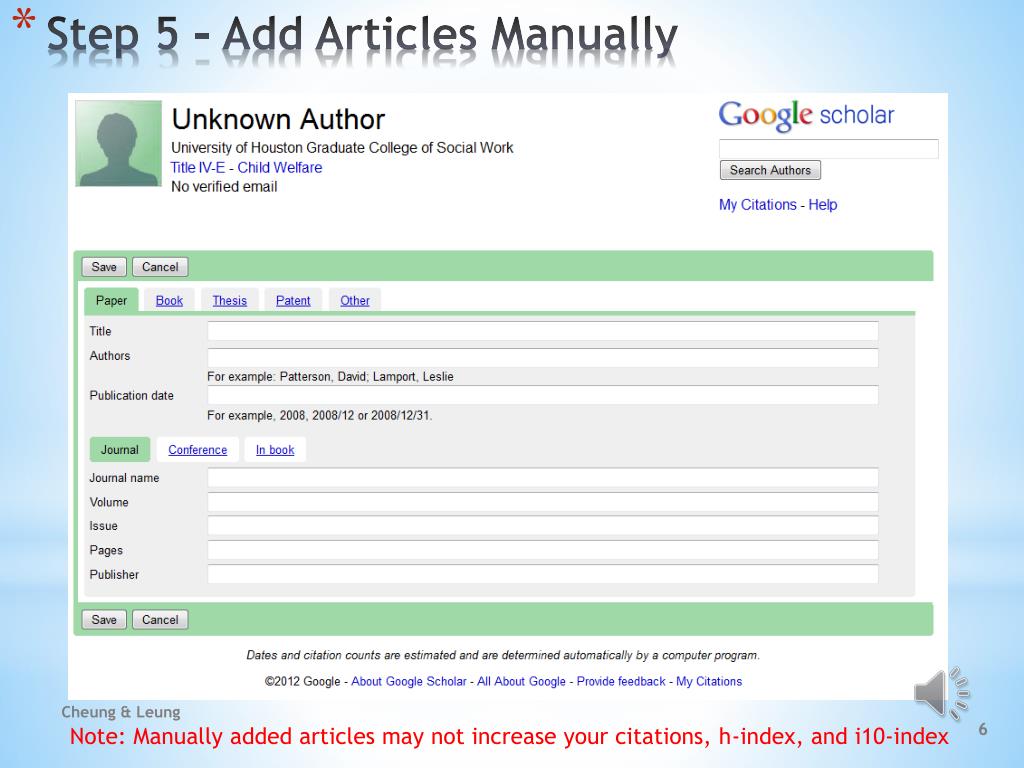The height and width of the screenshot is (768, 1024).
Task: Focus the Issue input field
Action: [543, 526]
